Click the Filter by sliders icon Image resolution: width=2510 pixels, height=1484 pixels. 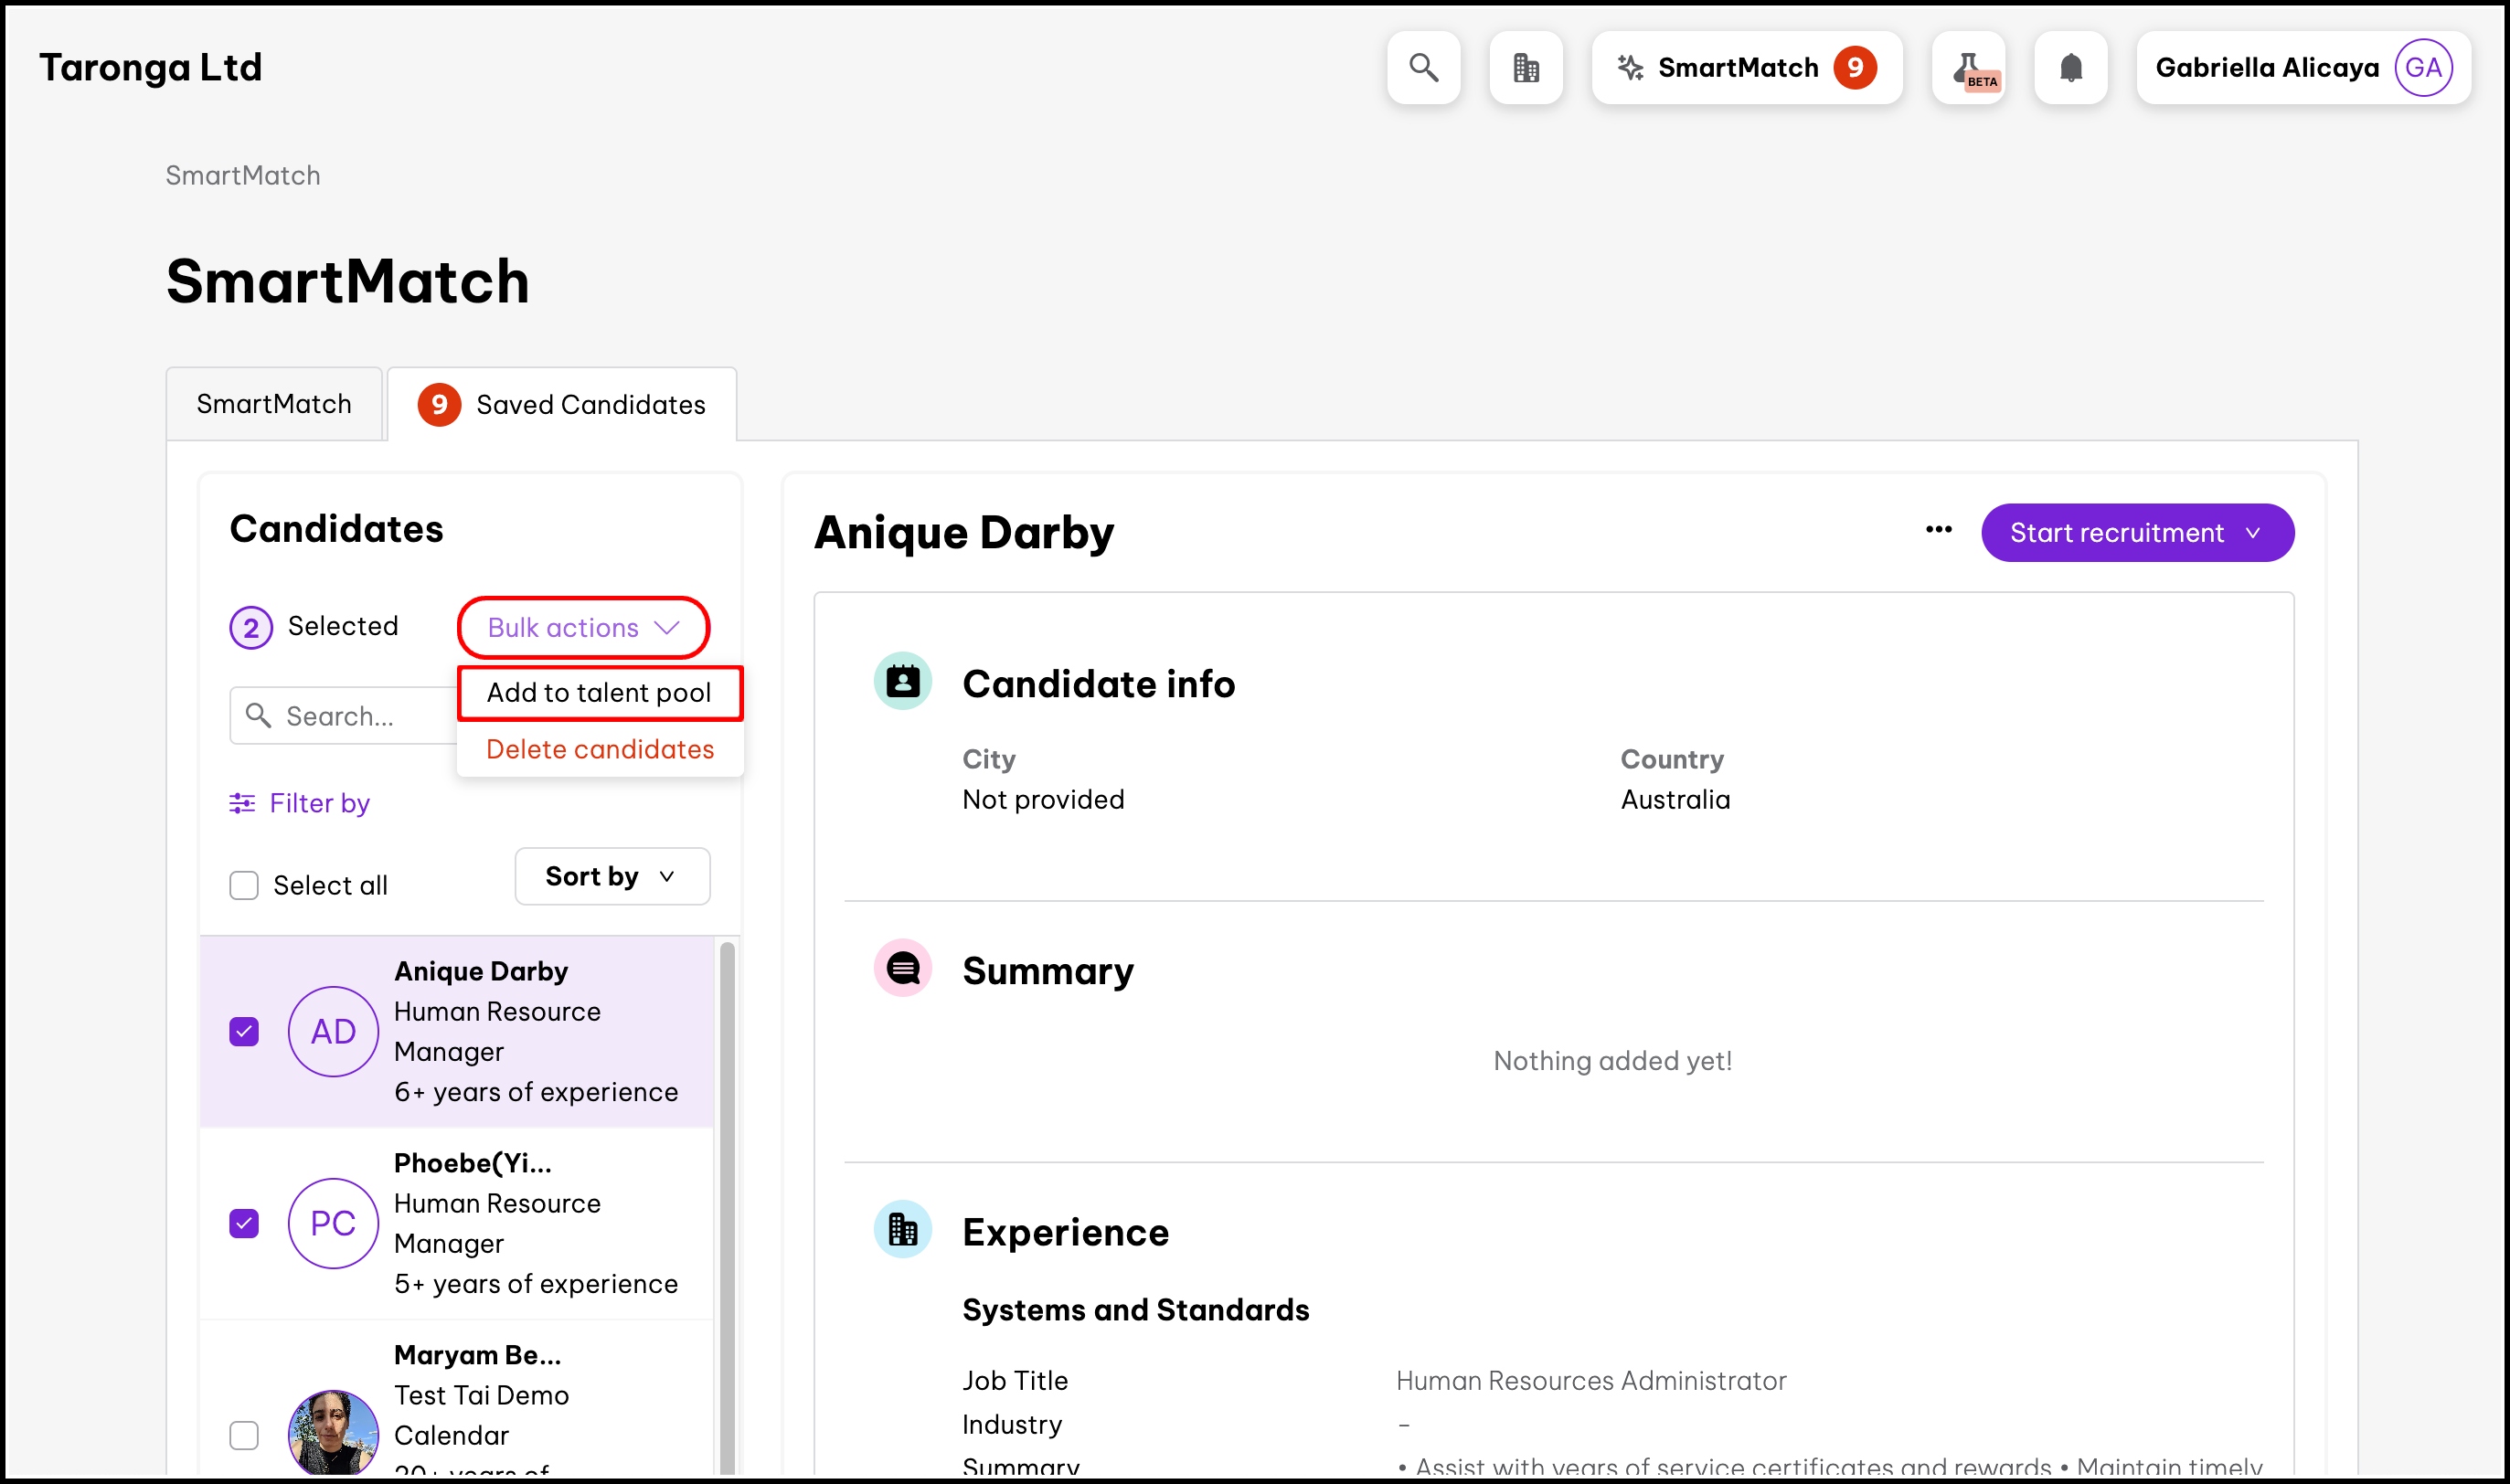pos(242,803)
